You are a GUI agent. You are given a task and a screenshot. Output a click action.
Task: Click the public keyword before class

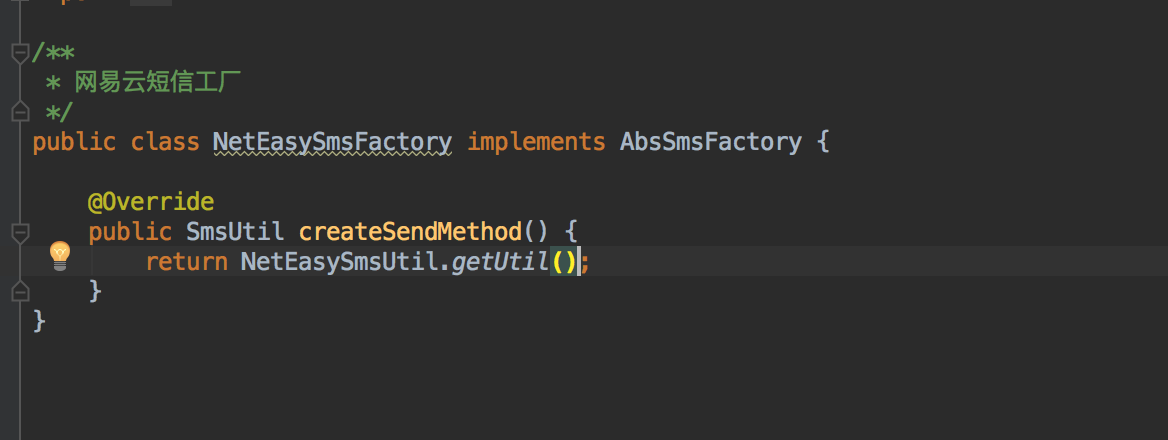coord(74,142)
